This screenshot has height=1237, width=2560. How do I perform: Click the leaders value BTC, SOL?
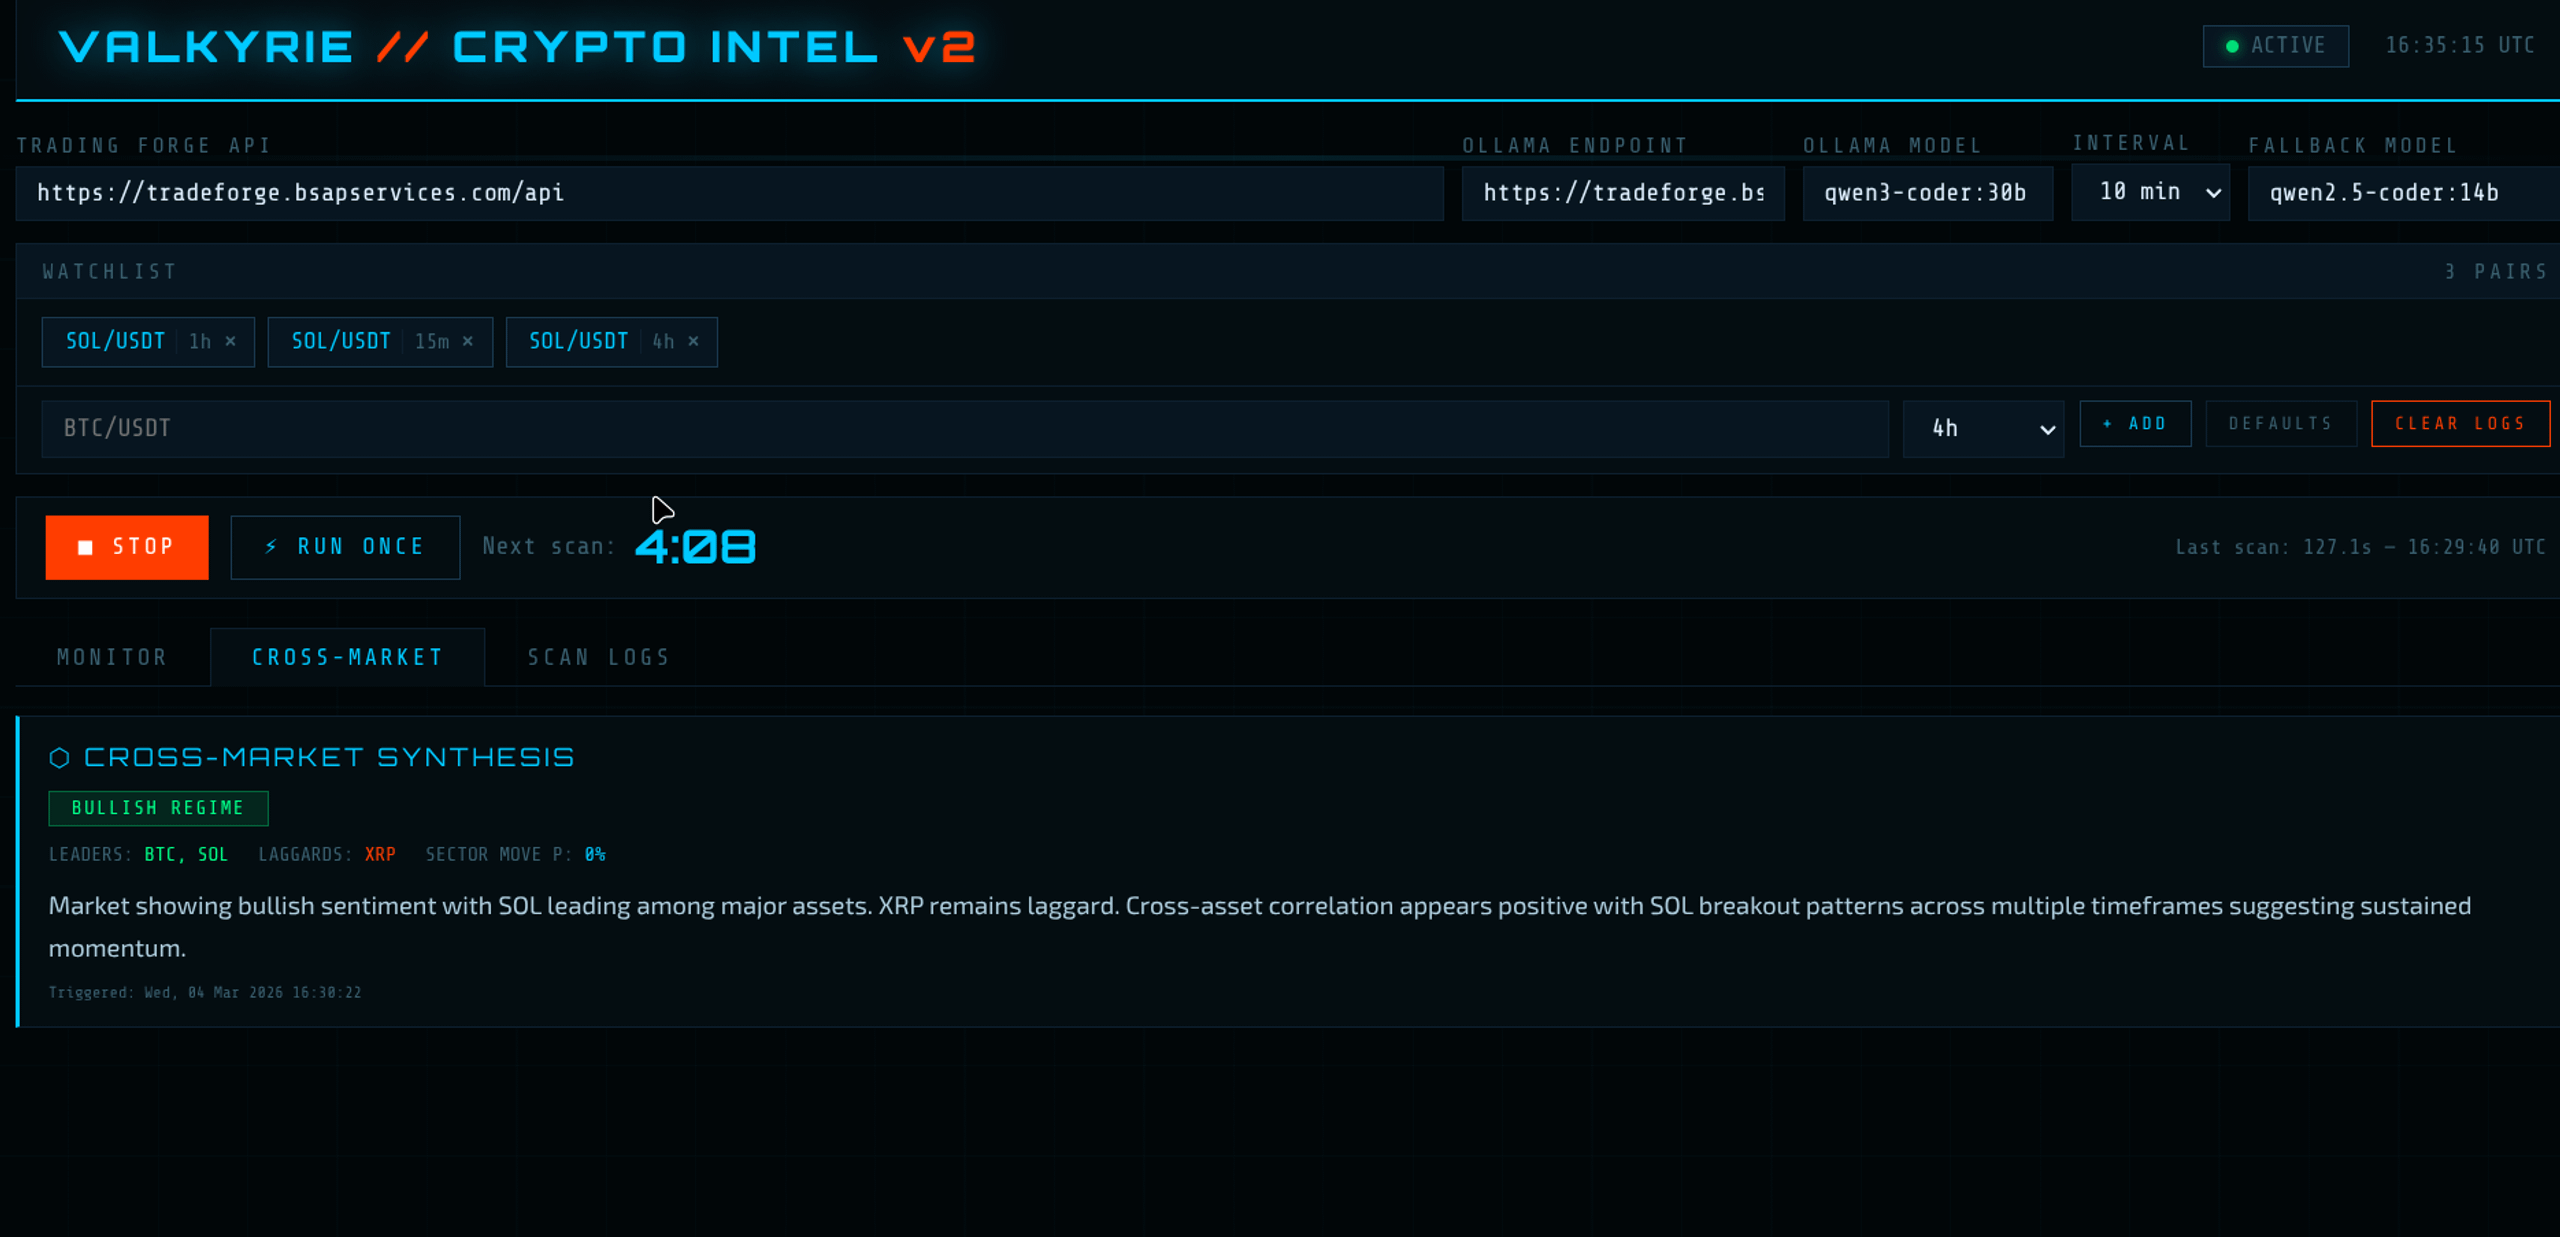click(186, 855)
